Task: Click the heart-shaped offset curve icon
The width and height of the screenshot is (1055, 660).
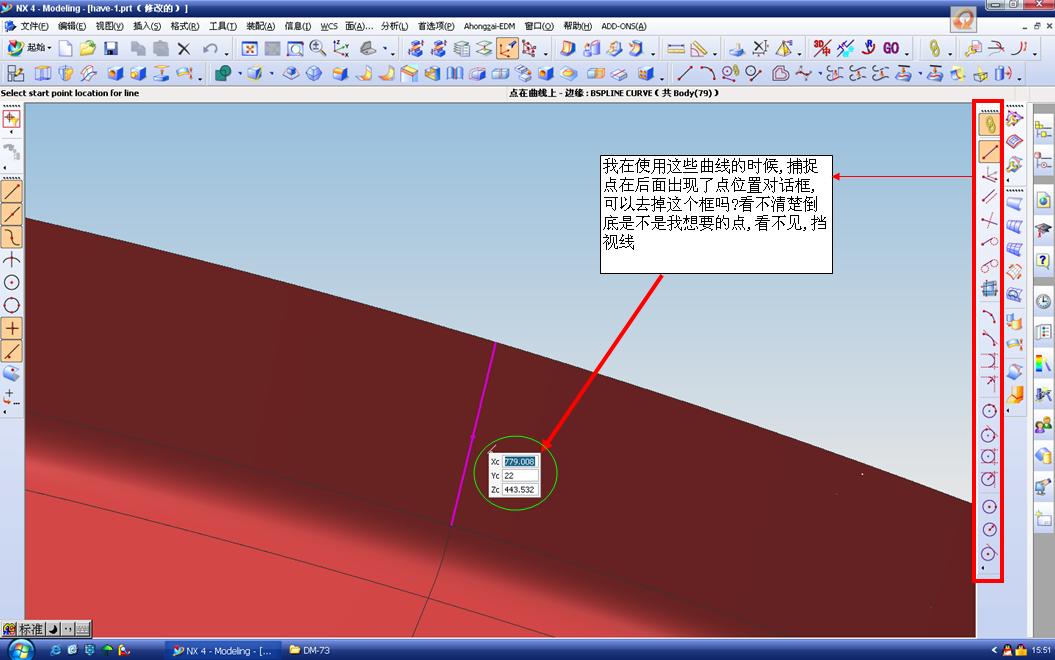Action: [x=780, y=73]
